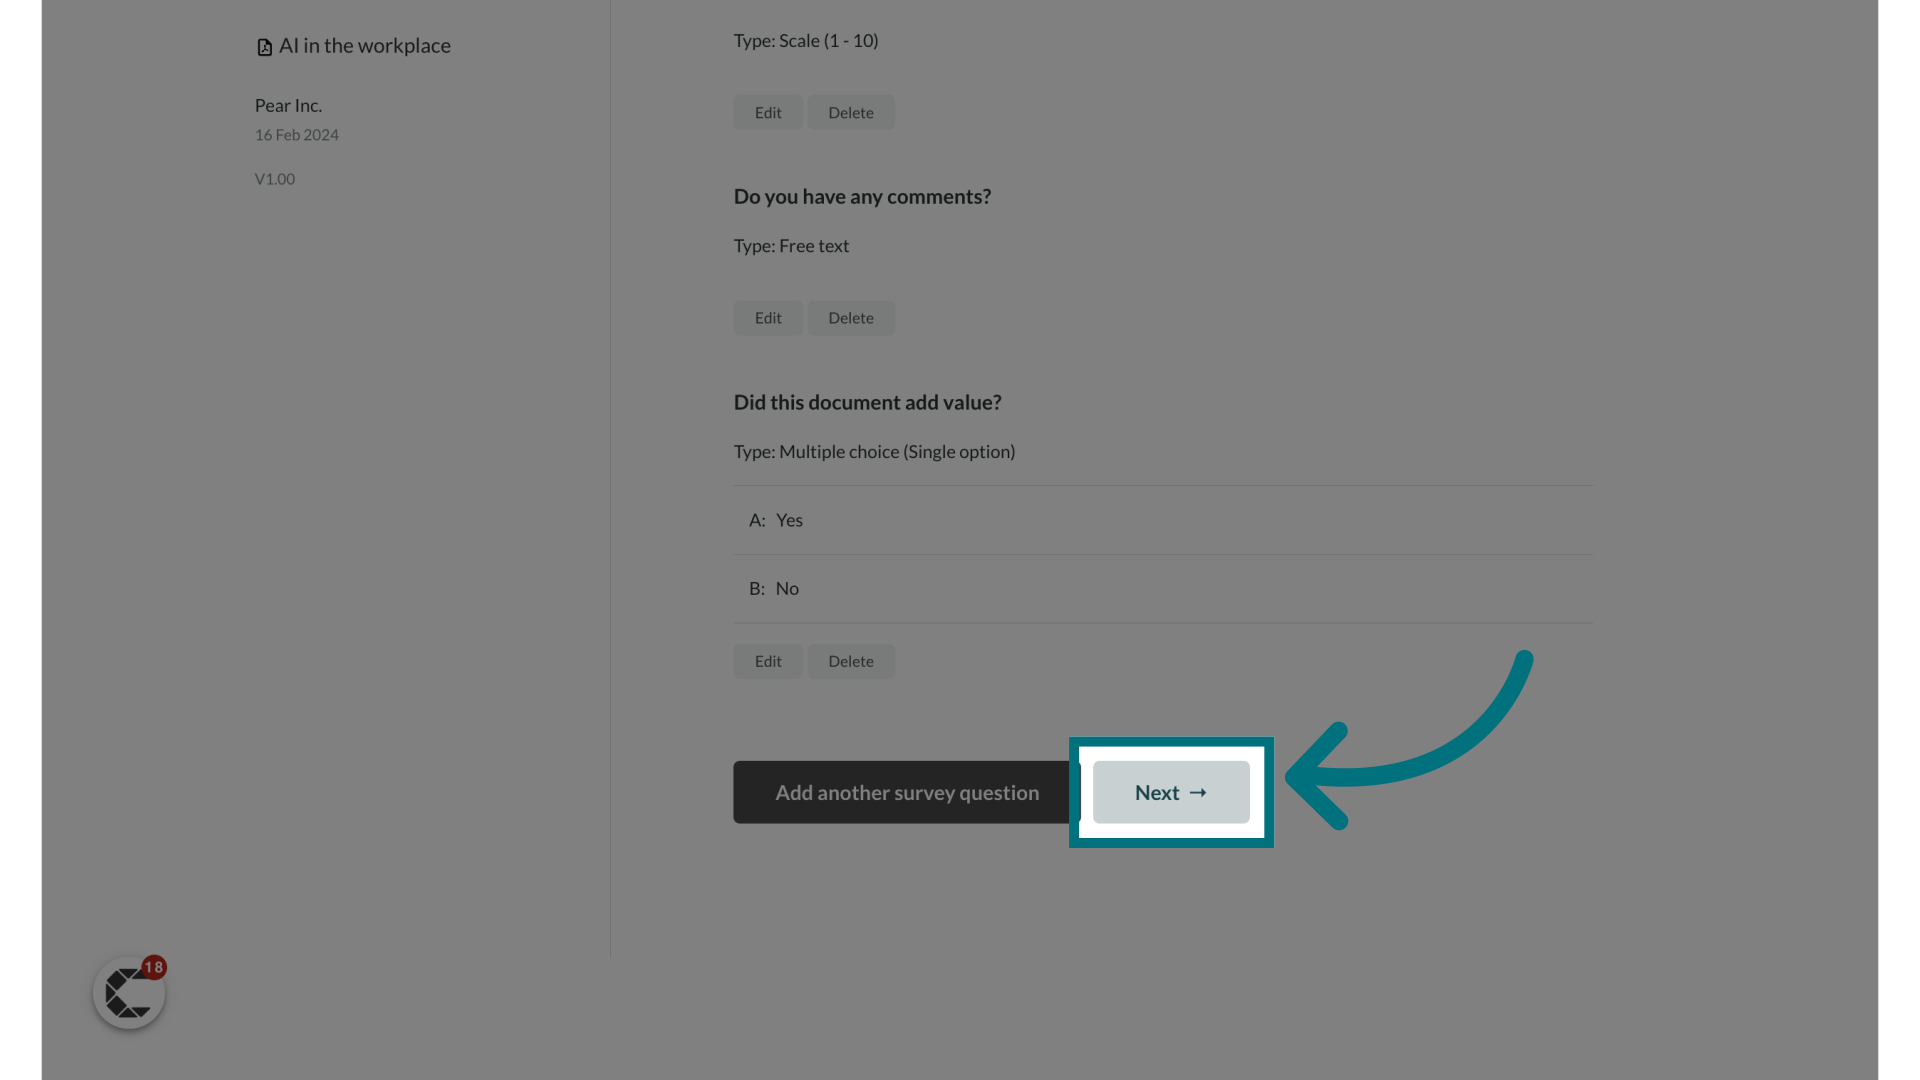Edit the 'Do you have any comments?' question
Screen dimensions: 1920x1080
[x=767, y=316]
